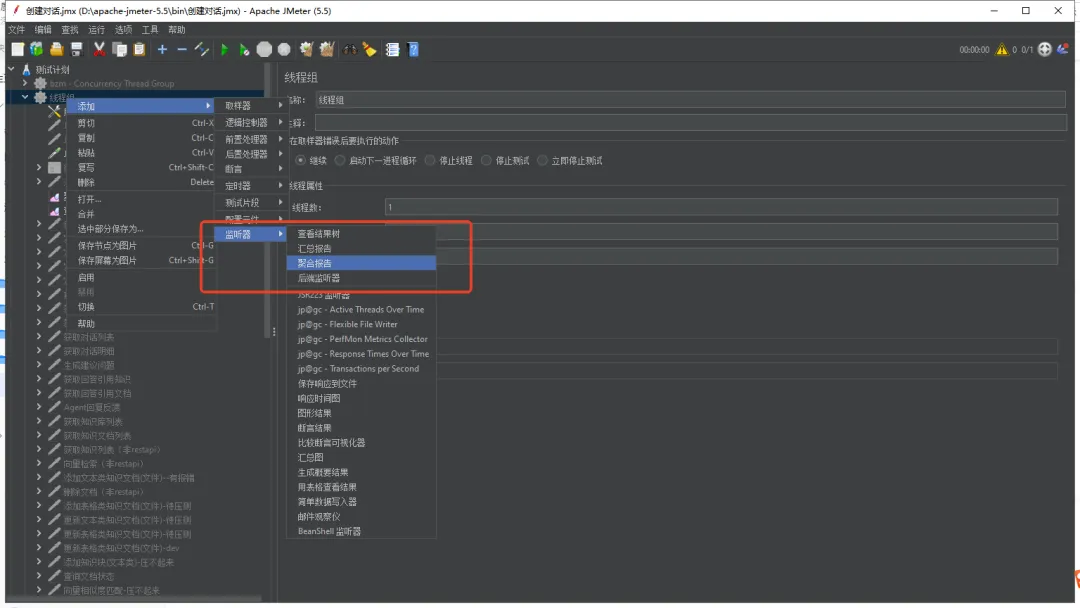The width and height of the screenshot is (1080, 608).
Task: Click the Save floppy disk icon
Action: 76,49
